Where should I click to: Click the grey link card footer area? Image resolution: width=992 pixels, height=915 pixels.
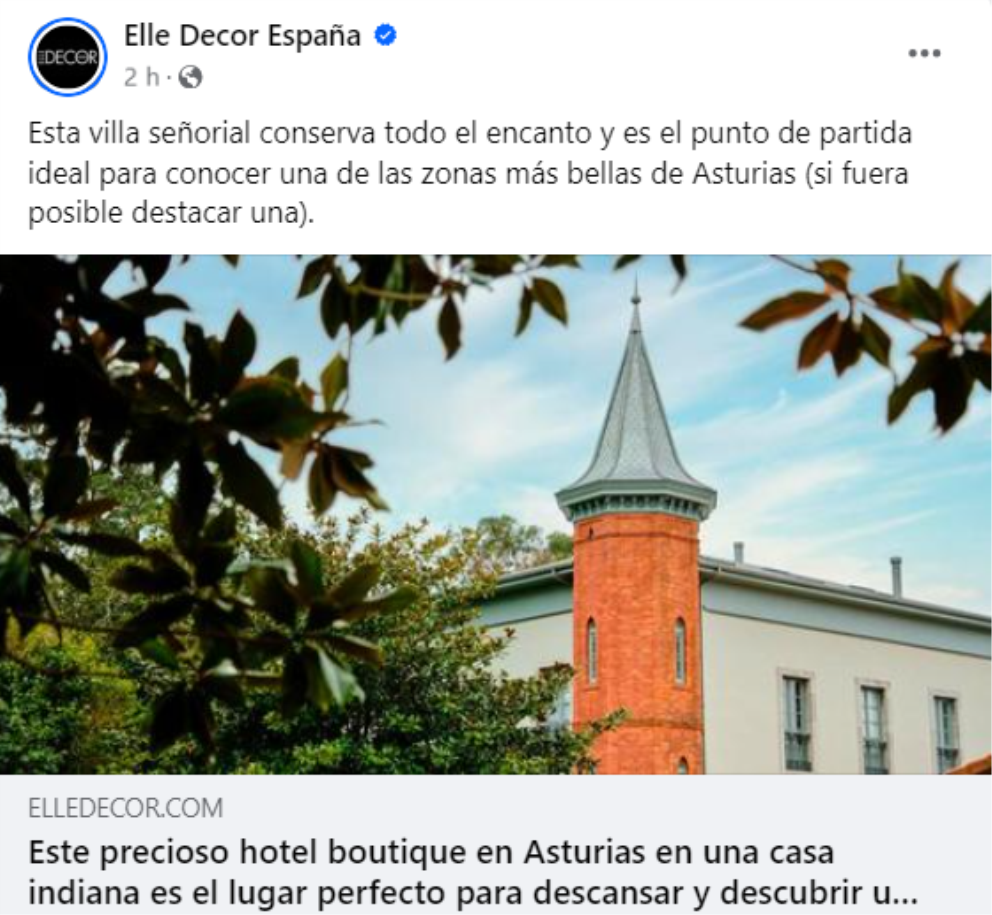coord(496,845)
